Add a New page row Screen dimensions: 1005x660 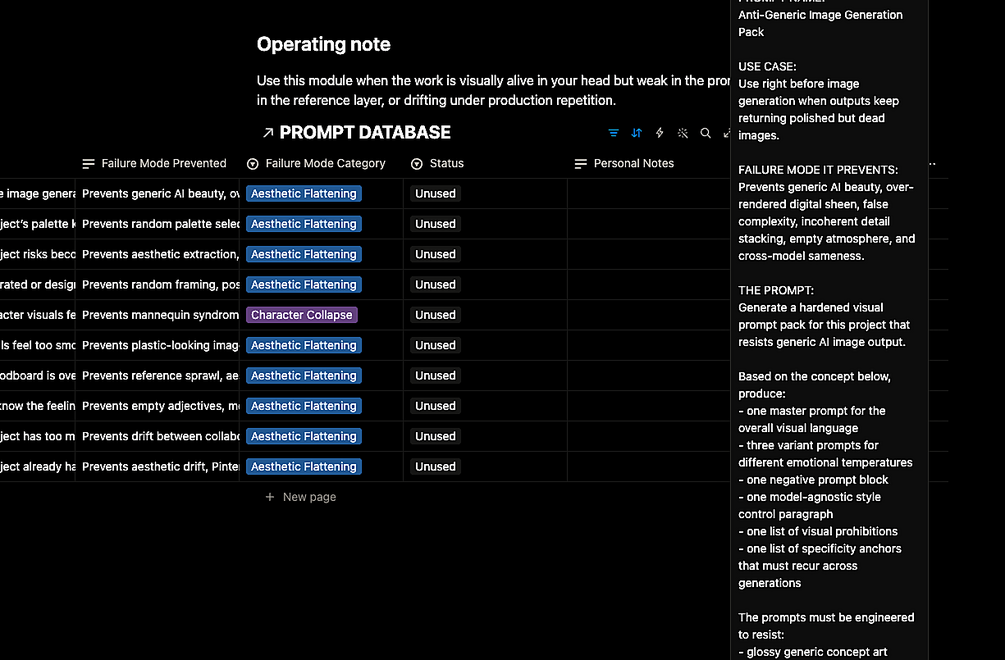(301, 497)
